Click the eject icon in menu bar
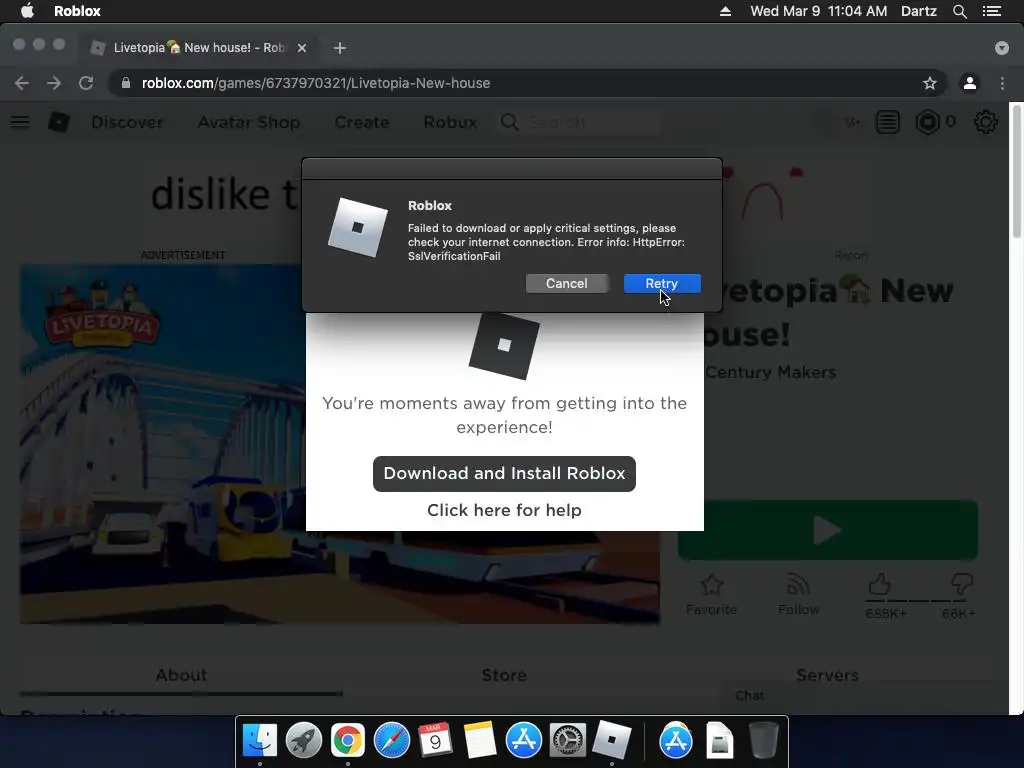This screenshot has height=768, width=1024. click(726, 11)
